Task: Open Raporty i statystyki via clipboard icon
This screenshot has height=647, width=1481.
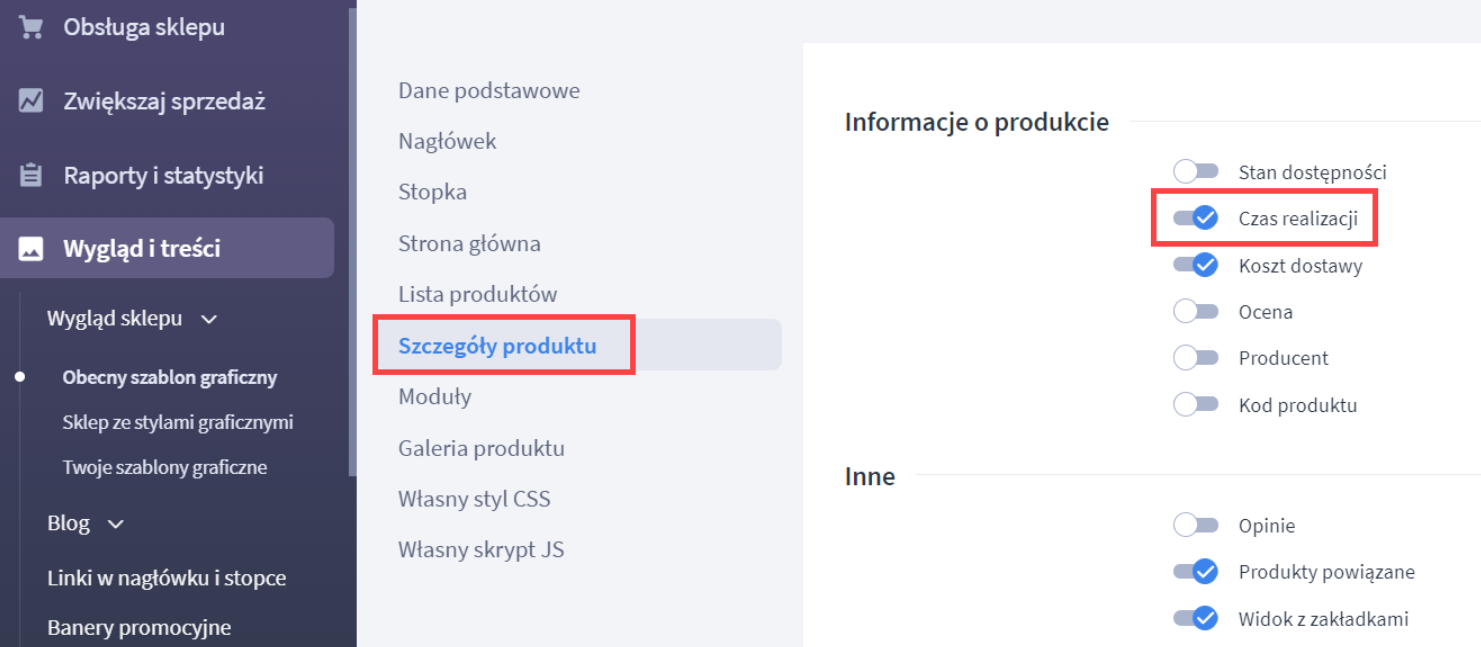Action: (29, 174)
